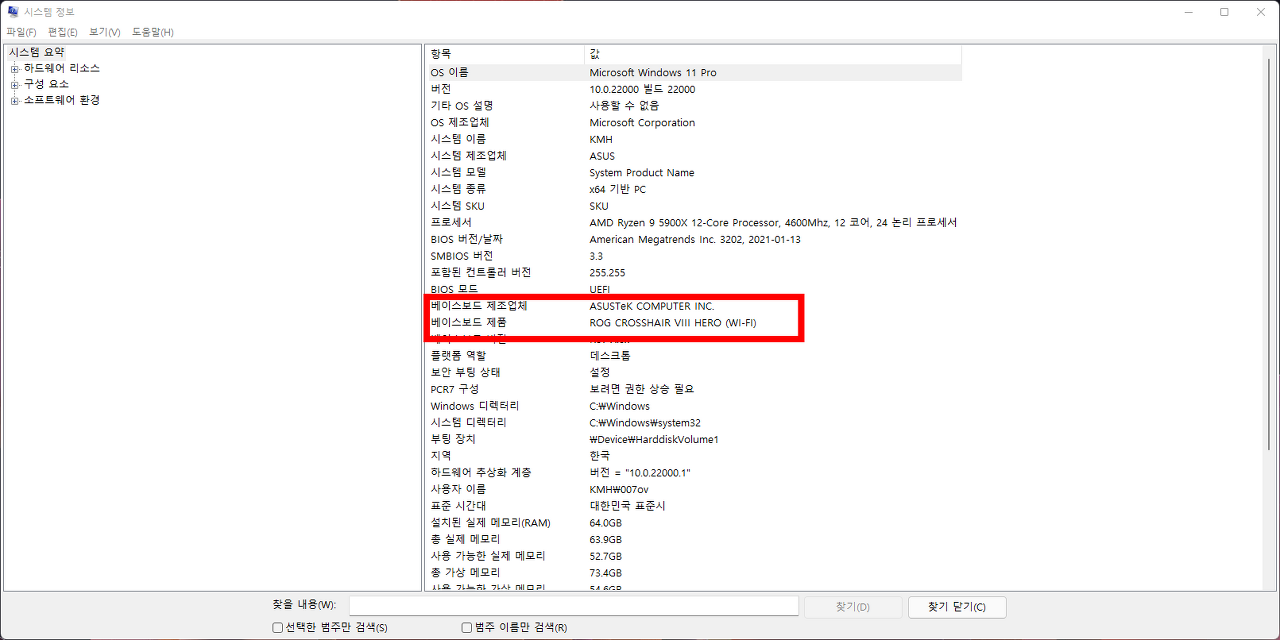Expand the 소프트웨어 환경 node
This screenshot has width=1280, height=640.
click(x=15, y=101)
